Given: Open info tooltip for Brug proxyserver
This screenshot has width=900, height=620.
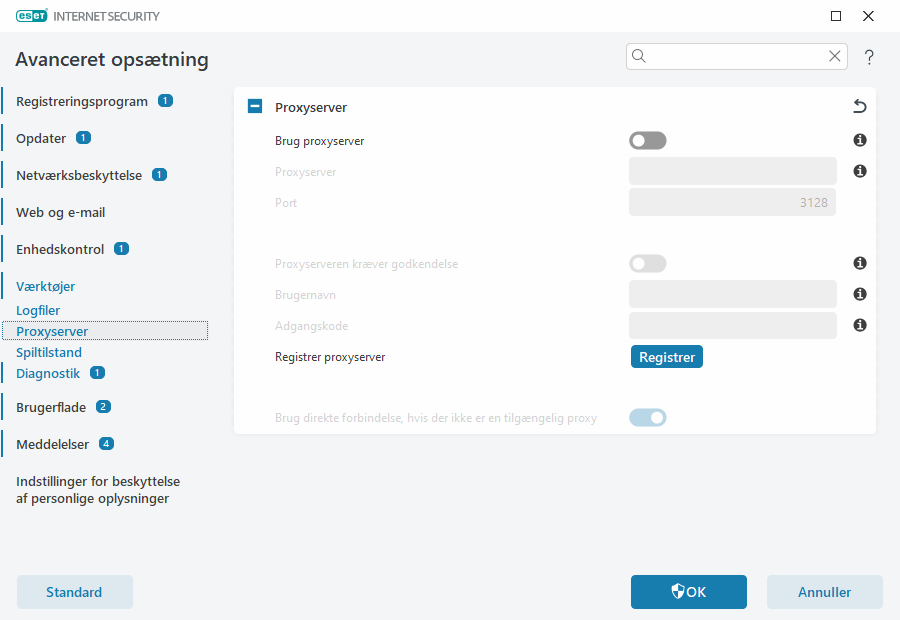Looking at the screenshot, I should coord(859,140).
